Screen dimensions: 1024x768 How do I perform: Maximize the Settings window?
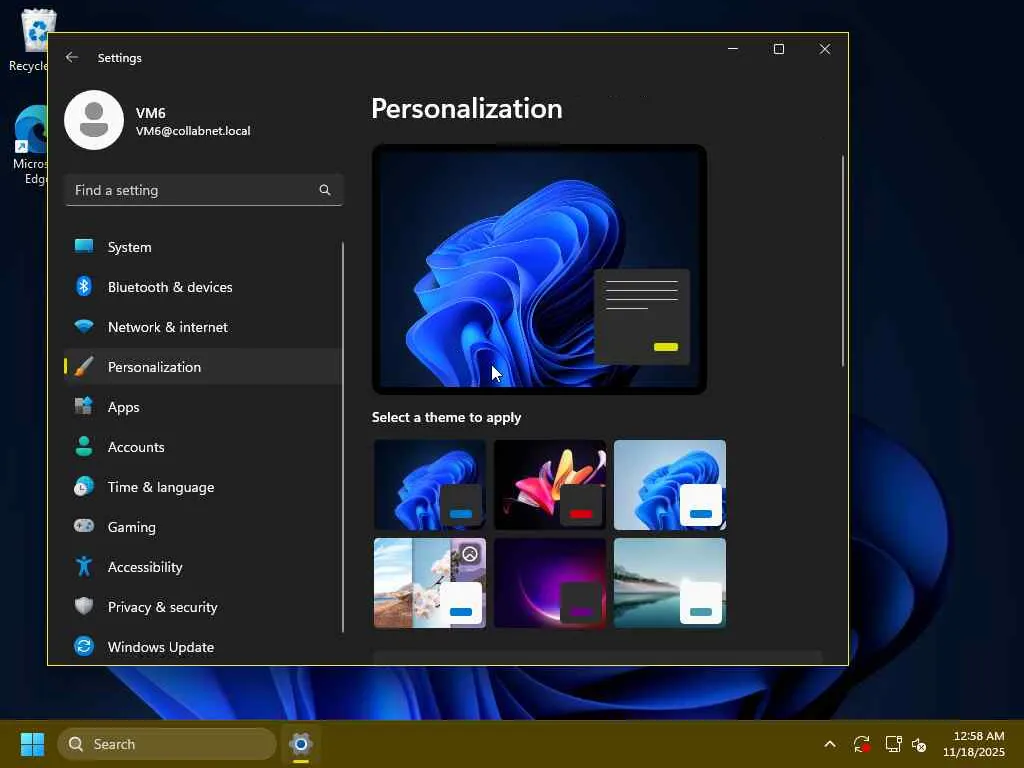pyautogui.click(x=778, y=49)
